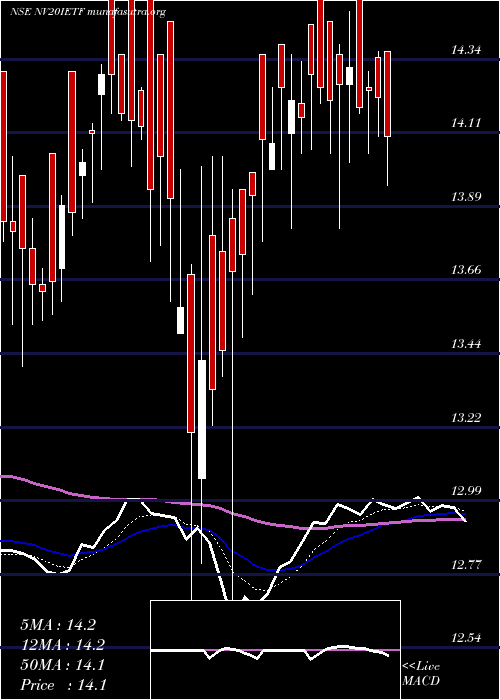Click the 14.11 price axis label
The height and width of the screenshot is (700, 500).
[x=466, y=123]
